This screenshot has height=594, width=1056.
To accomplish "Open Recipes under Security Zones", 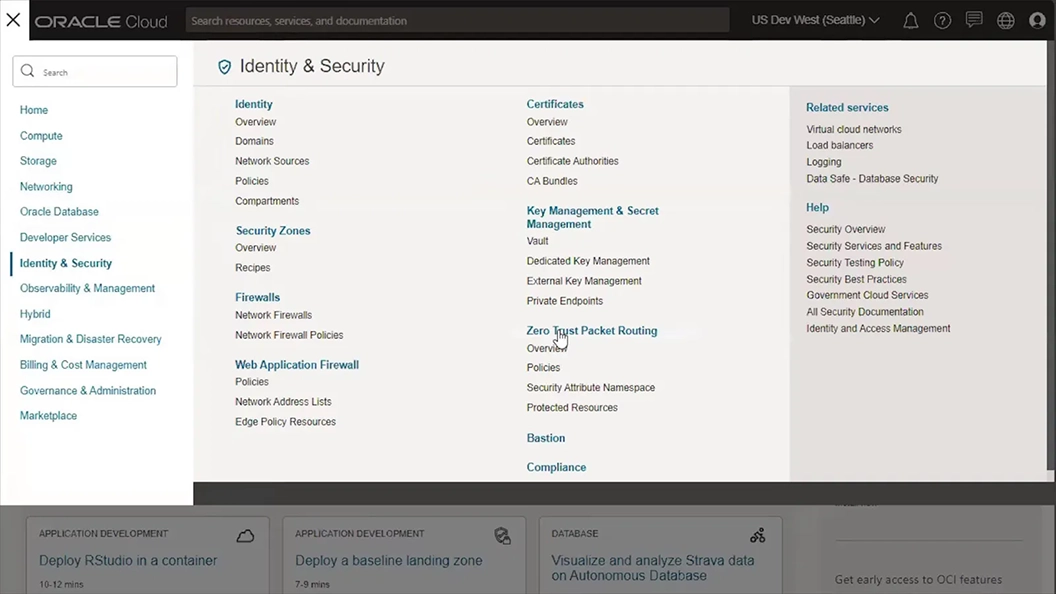I will [x=253, y=267].
